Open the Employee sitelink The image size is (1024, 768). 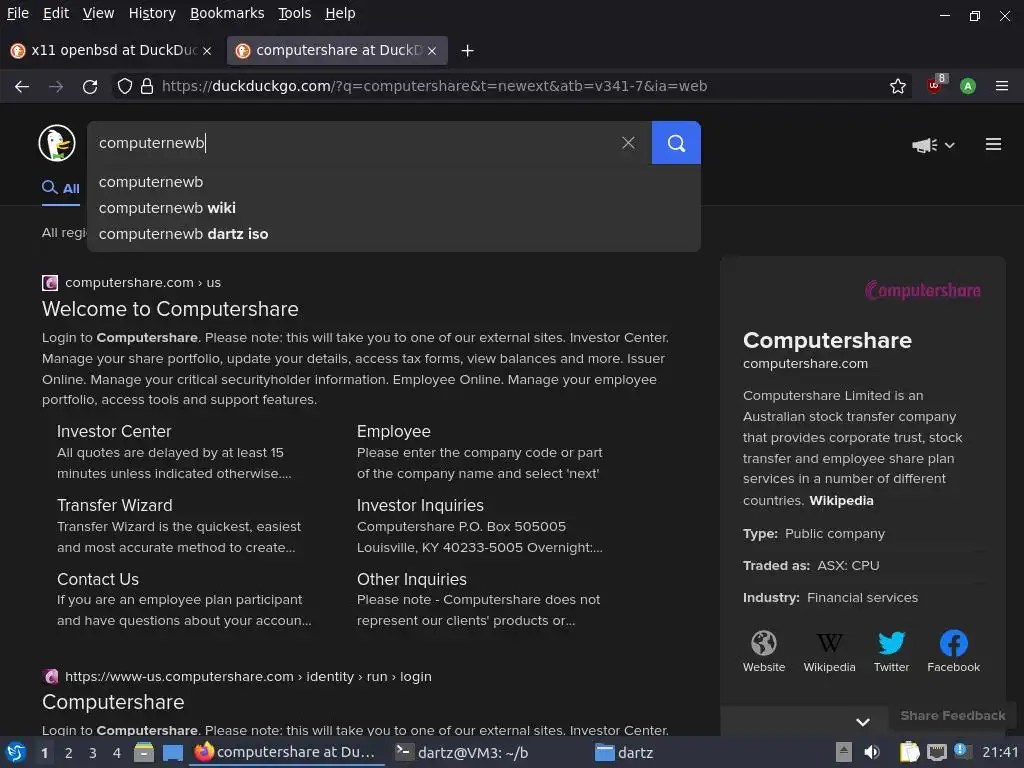pos(394,432)
